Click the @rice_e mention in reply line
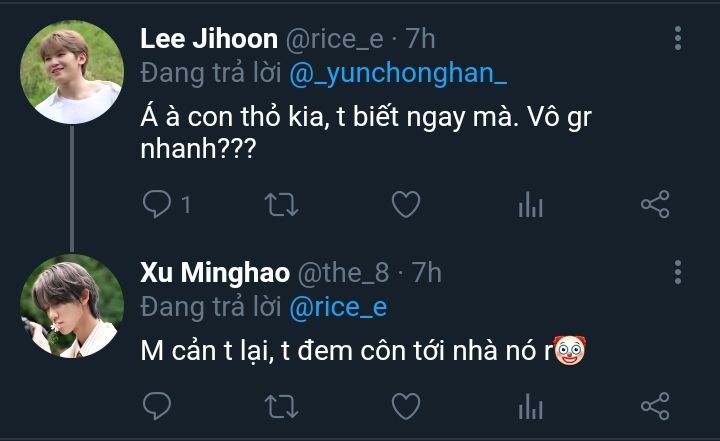720x441 pixels. (x=337, y=307)
